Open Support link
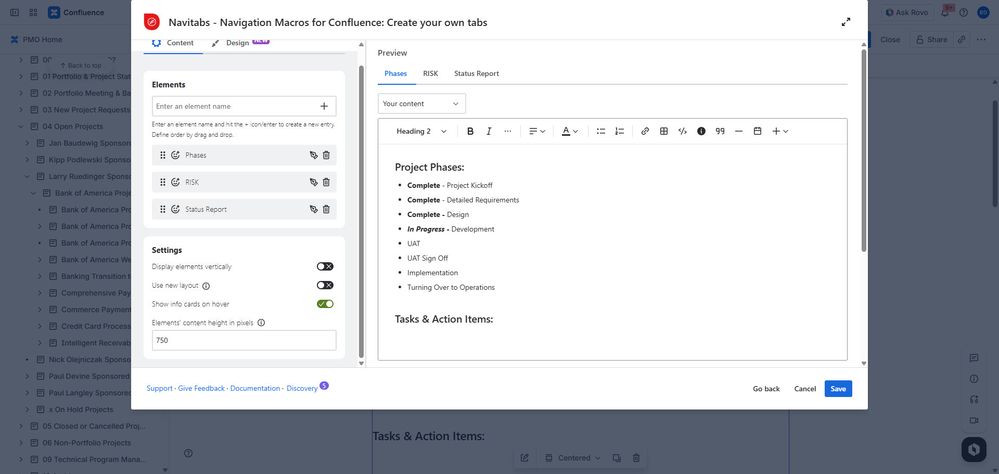999x474 pixels. [x=159, y=388]
